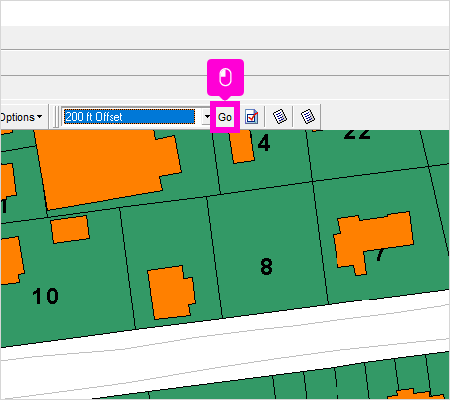
Task: Click the last tilted list page icon
Action: [x=308, y=117]
